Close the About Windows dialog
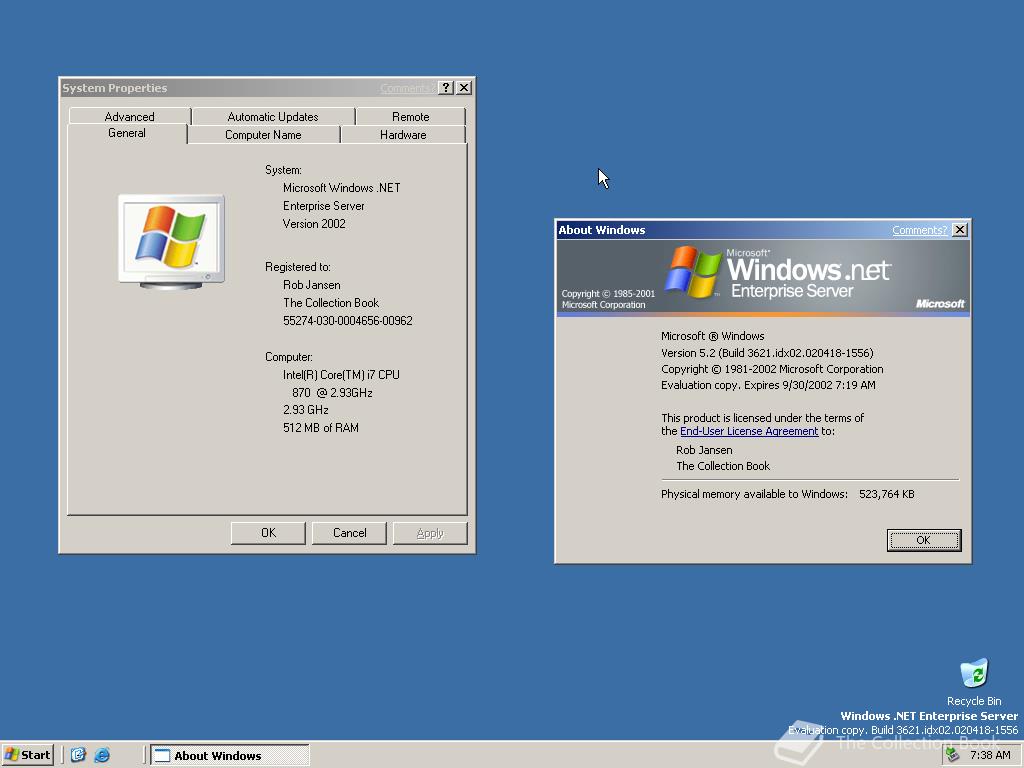This screenshot has height=768, width=1024. 959,230
